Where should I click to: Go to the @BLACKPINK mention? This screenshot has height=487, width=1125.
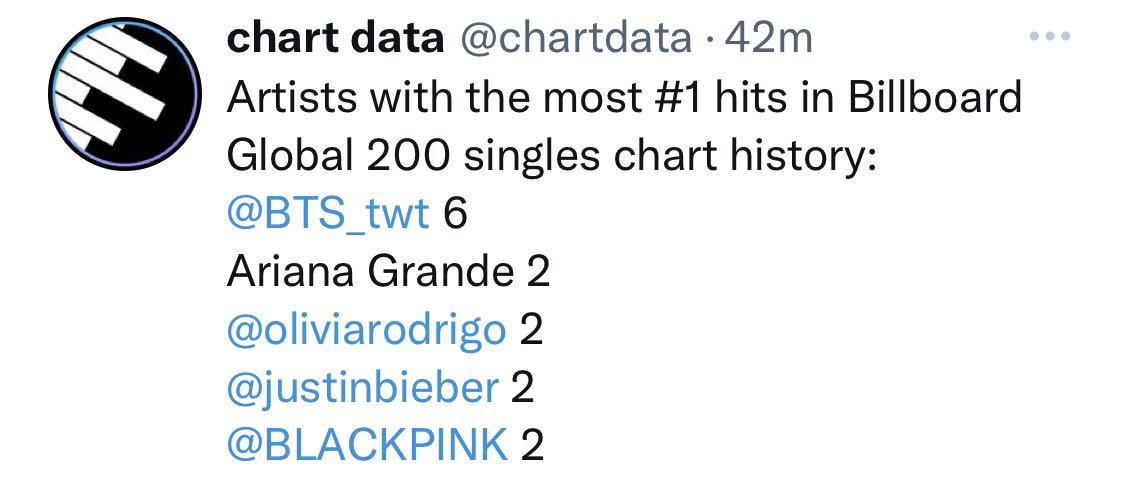click(367, 445)
